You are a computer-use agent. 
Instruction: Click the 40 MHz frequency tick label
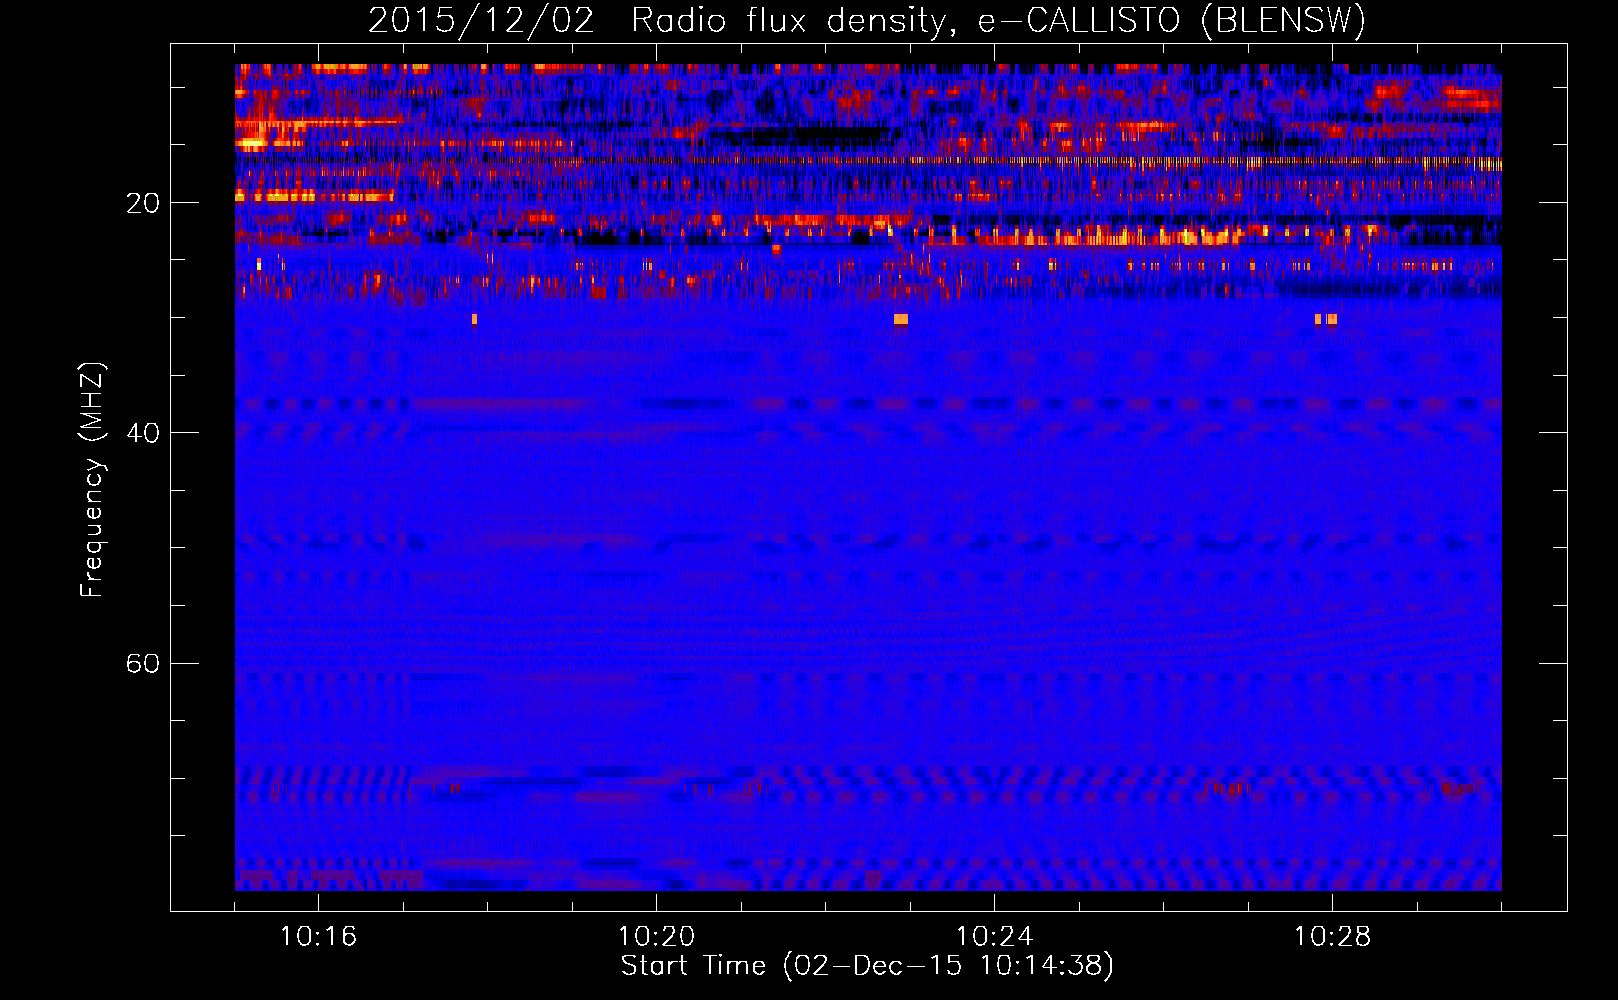(x=143, y=433)
